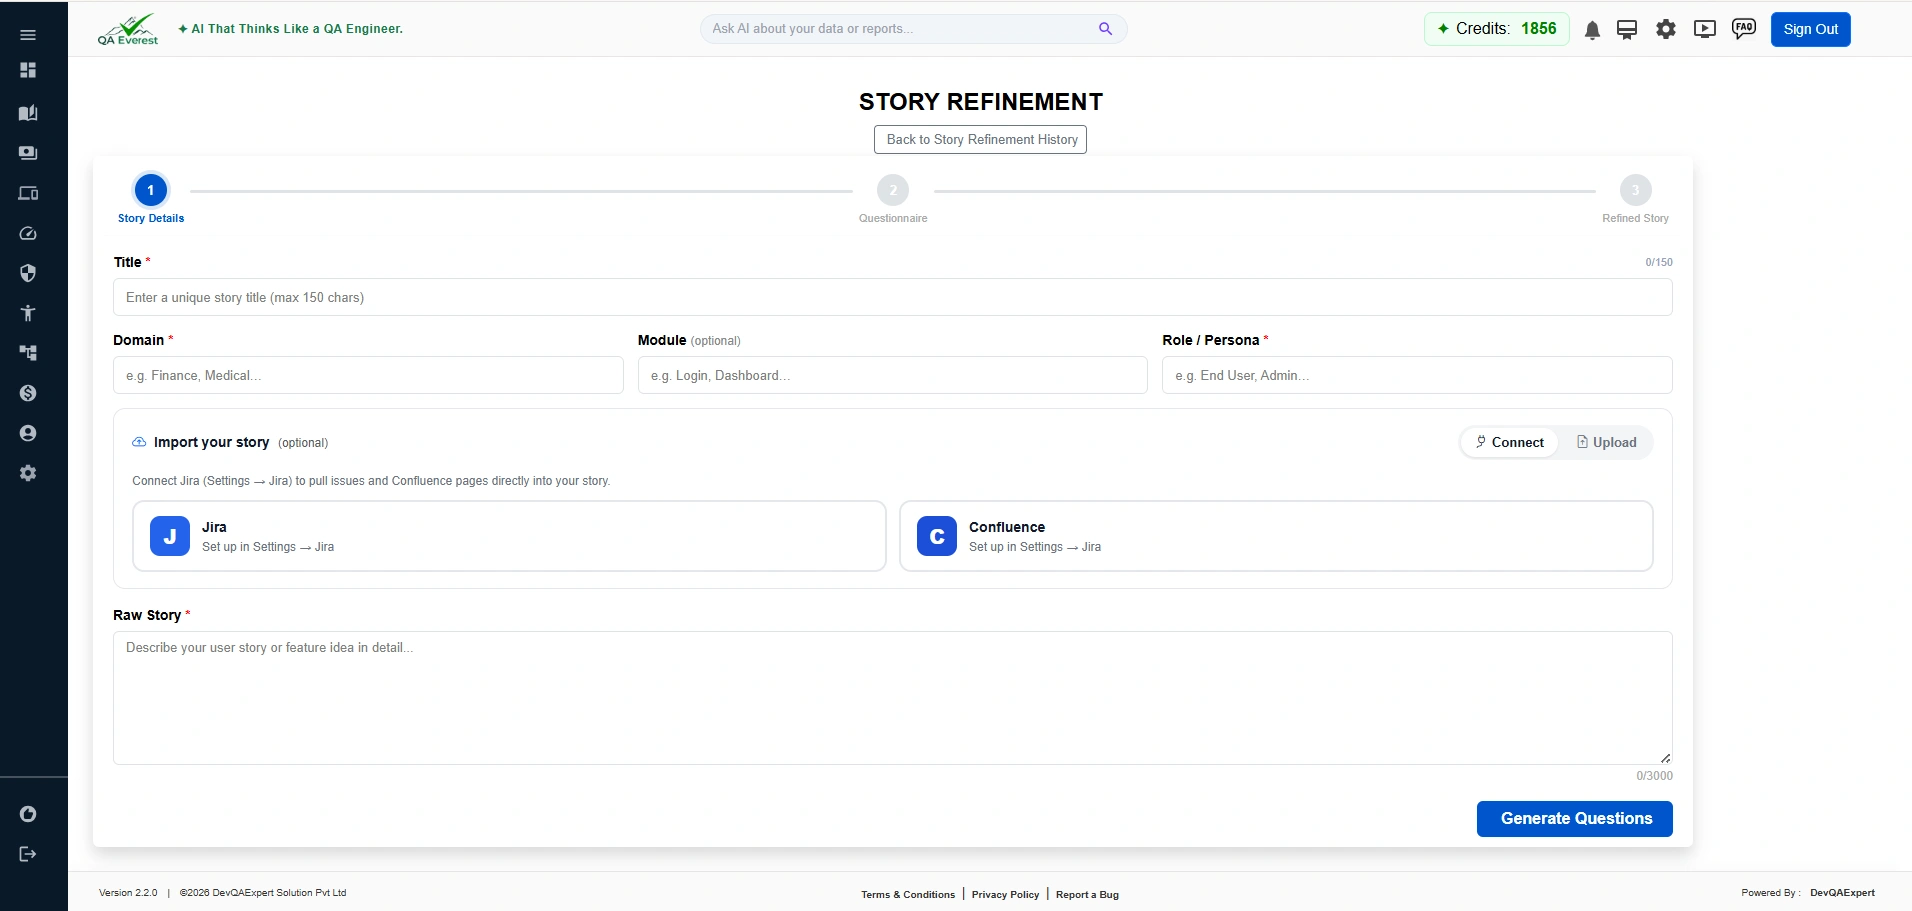Click the cloud icon beside Import your story

139,442
